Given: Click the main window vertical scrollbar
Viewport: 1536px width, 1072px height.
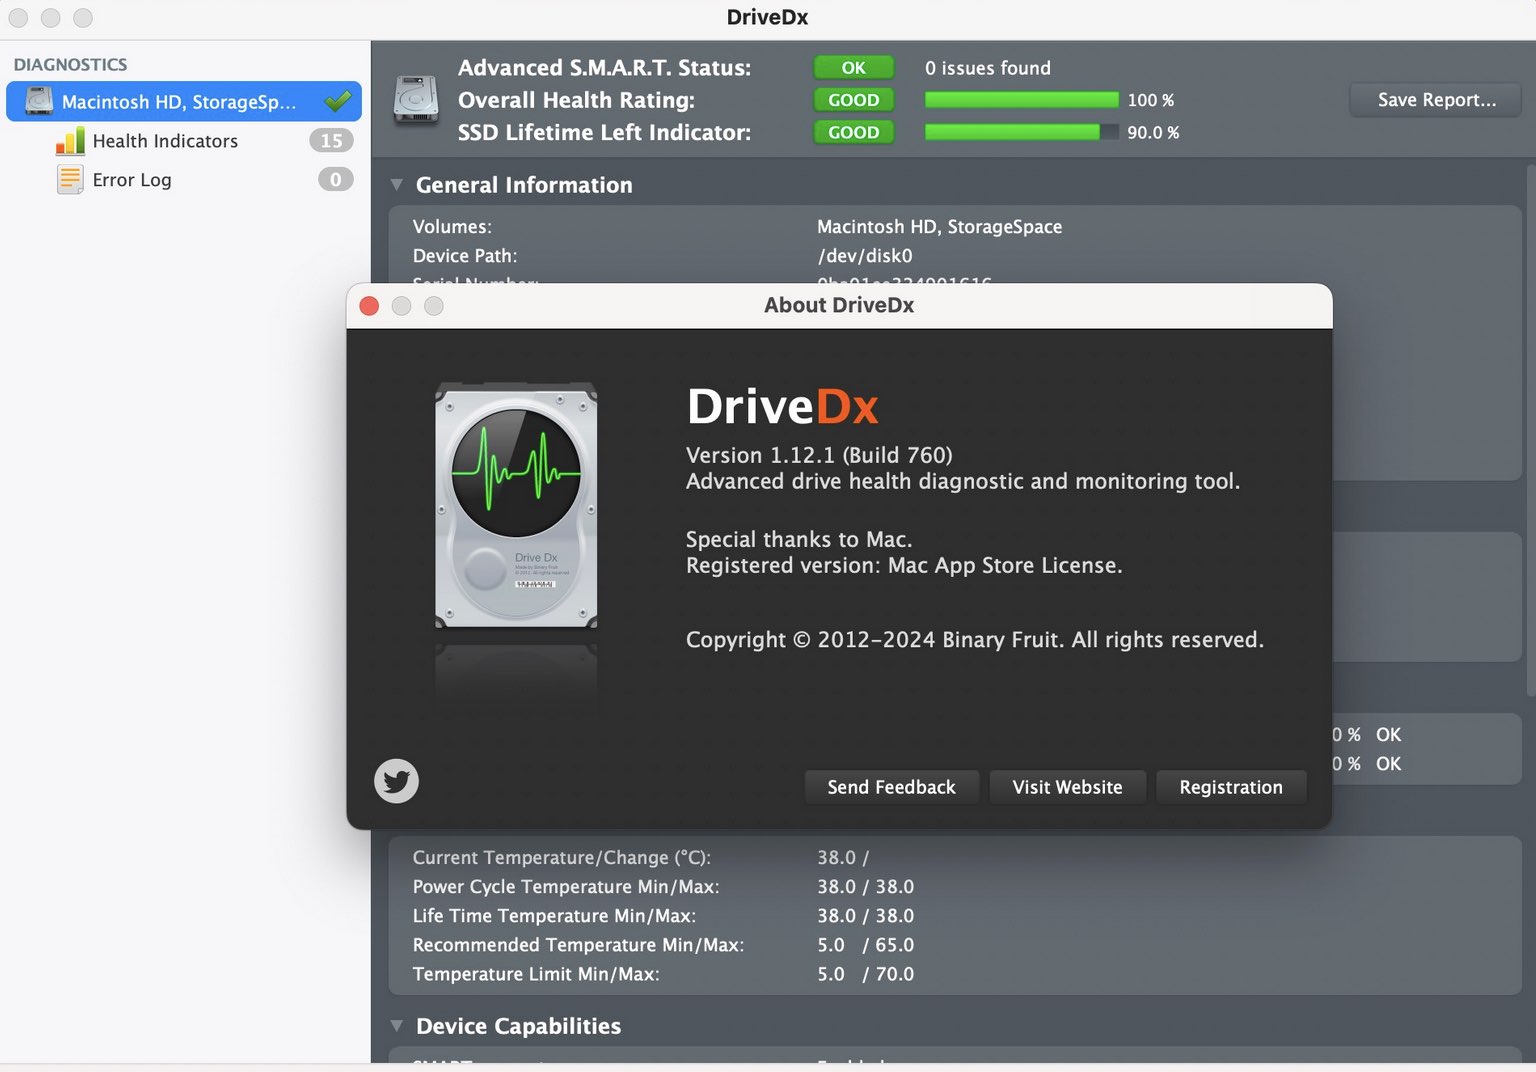Looking at the screenshot, I should (1530, 430).
